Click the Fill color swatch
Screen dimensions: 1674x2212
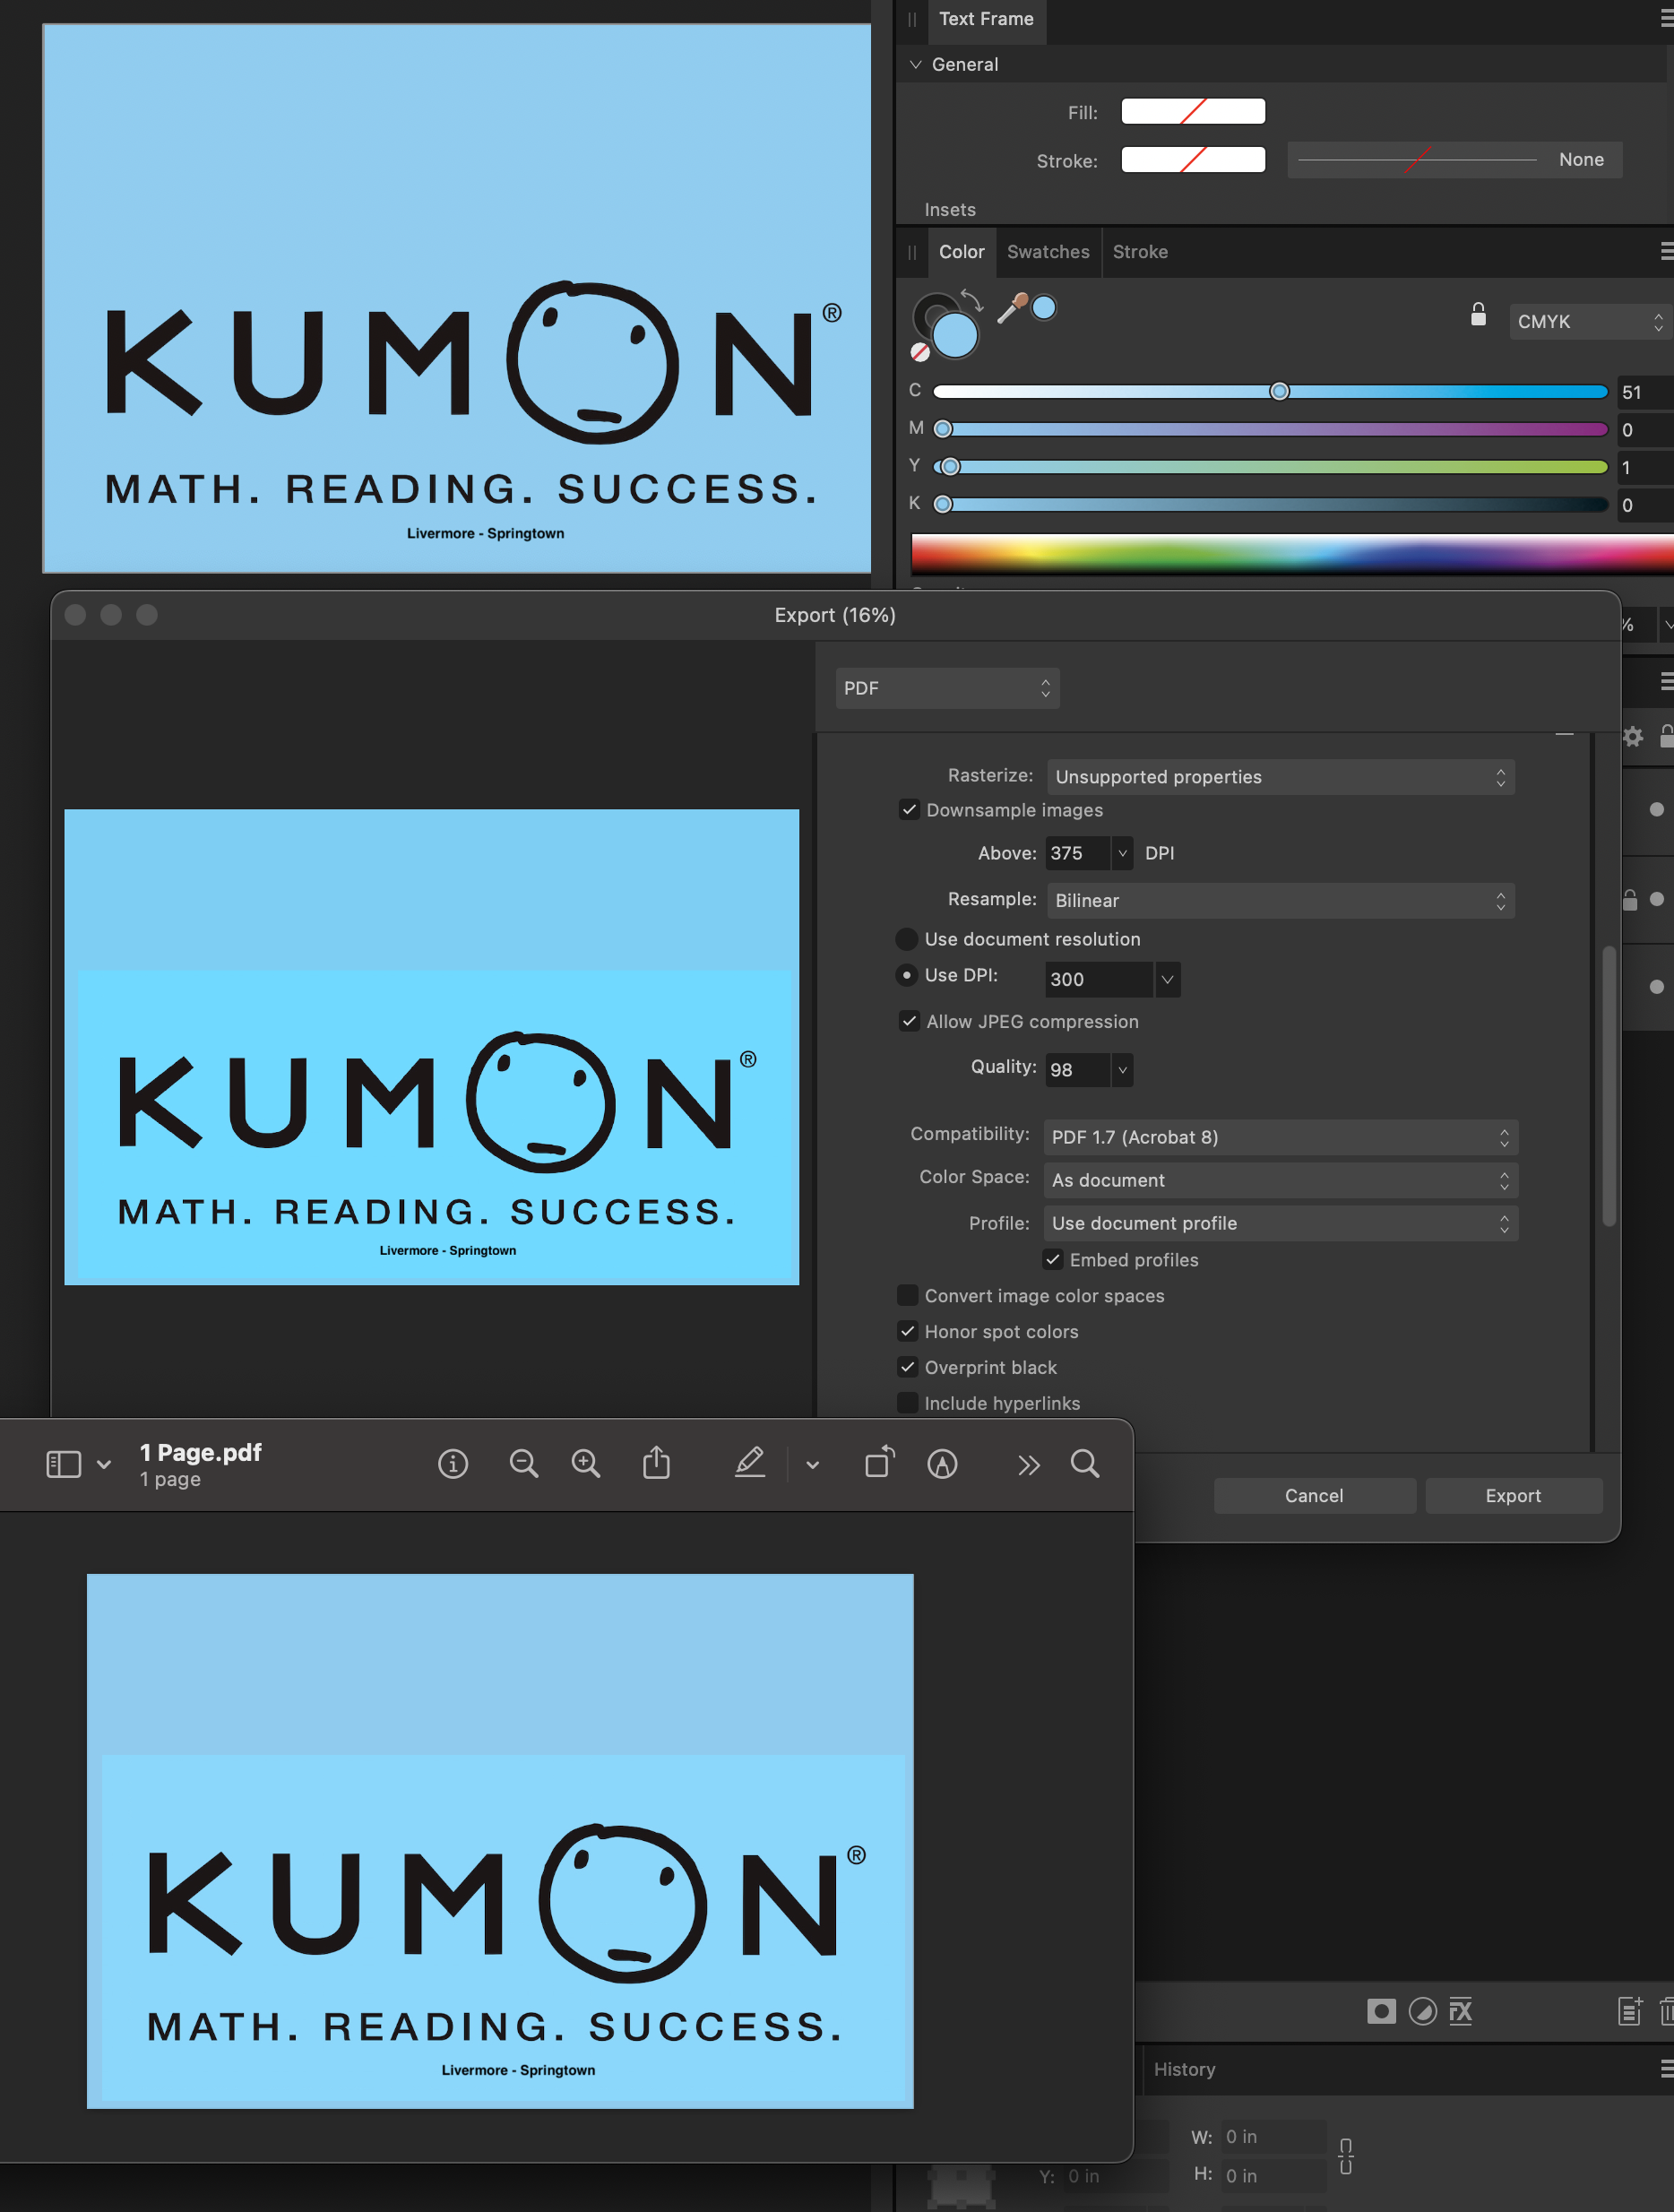pyautogui.click(x=1193, y=111)
